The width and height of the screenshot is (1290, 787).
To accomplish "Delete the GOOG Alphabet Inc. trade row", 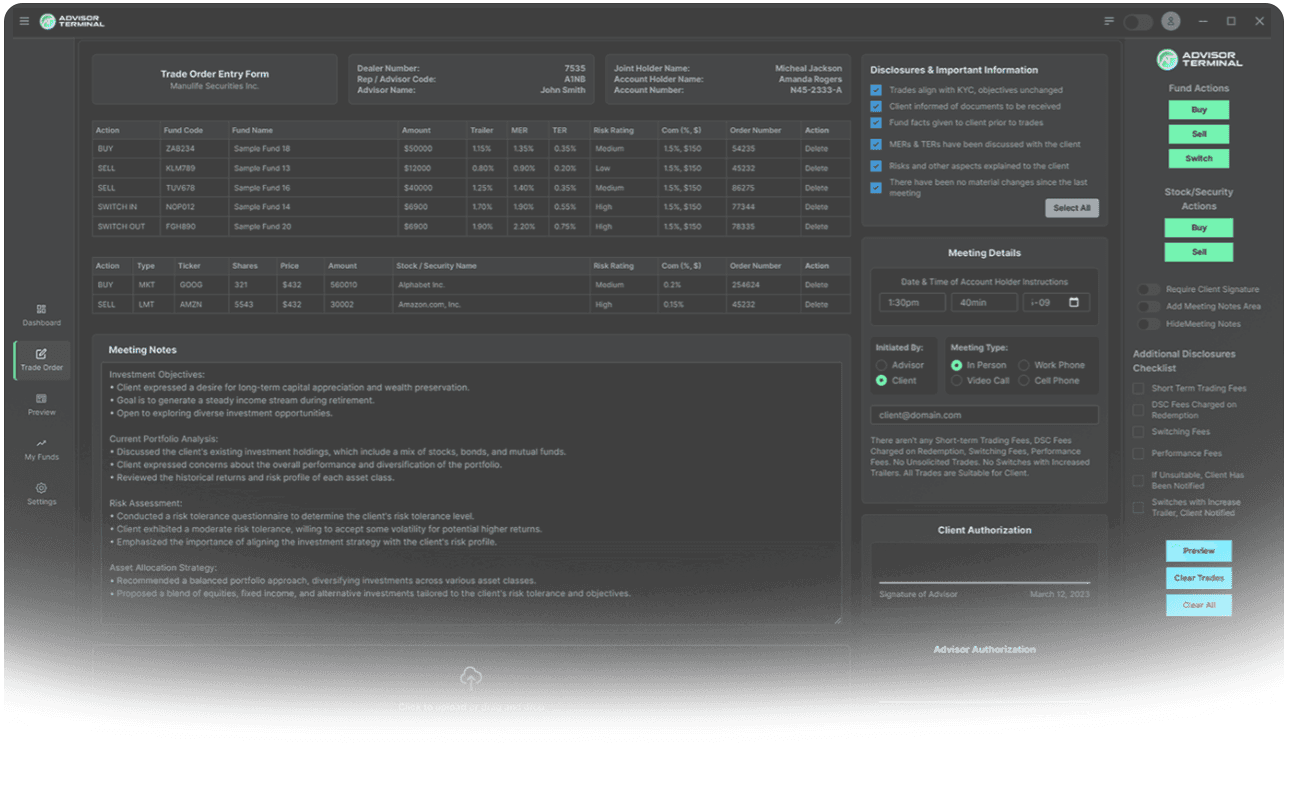I will [x=817, y=285].
